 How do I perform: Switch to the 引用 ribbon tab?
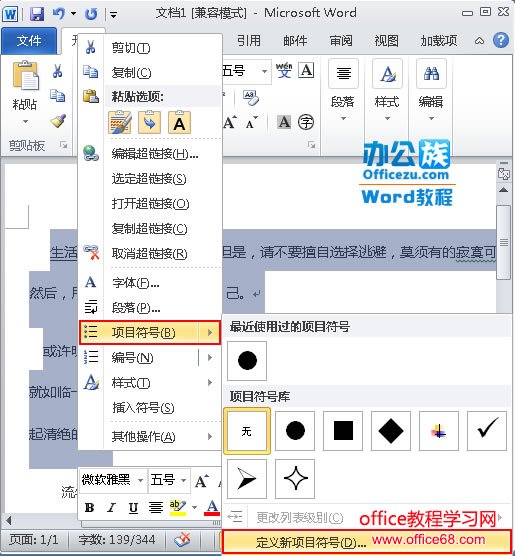point(249,41)
